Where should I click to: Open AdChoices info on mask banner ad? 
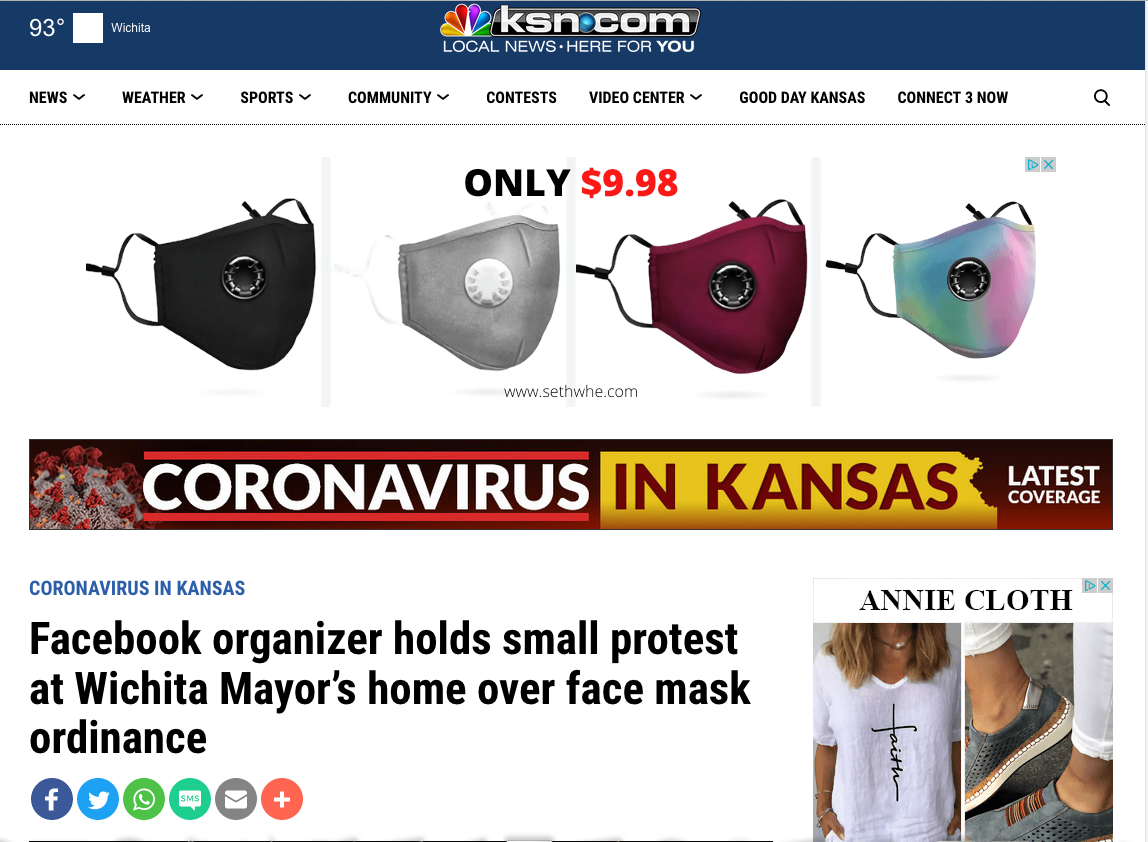pos(1032,165)
